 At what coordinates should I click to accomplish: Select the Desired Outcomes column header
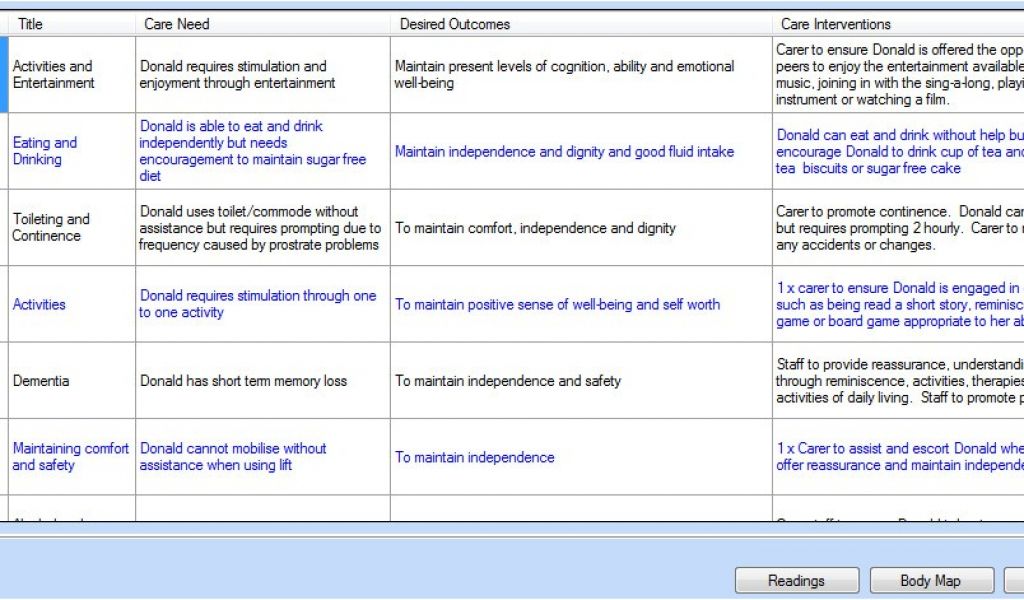[454, 24]
